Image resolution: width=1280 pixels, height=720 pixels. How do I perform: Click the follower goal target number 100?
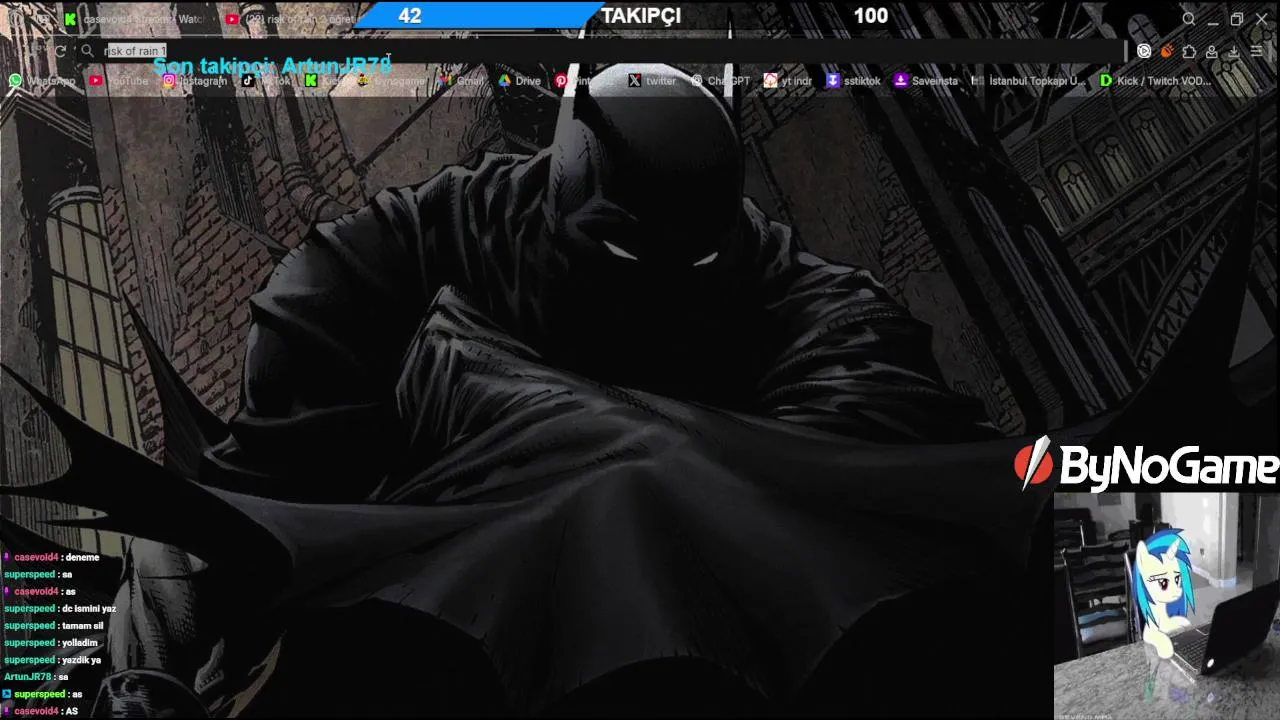pyautogui.click(x=870, y=15)
